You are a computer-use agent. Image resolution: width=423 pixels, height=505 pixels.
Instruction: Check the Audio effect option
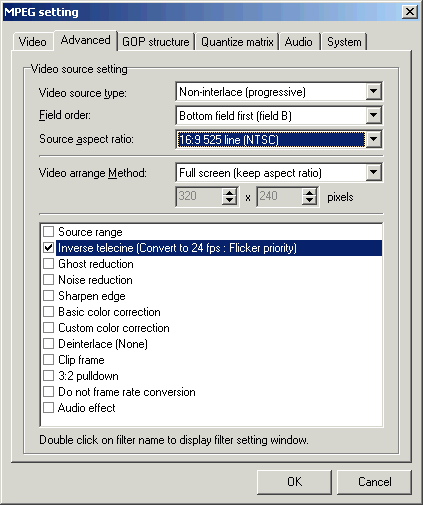click(x=49, y=407)
